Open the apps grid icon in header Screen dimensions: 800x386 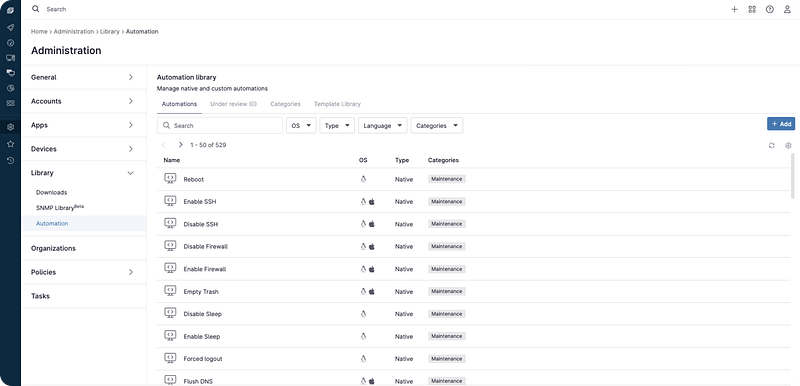752,9
